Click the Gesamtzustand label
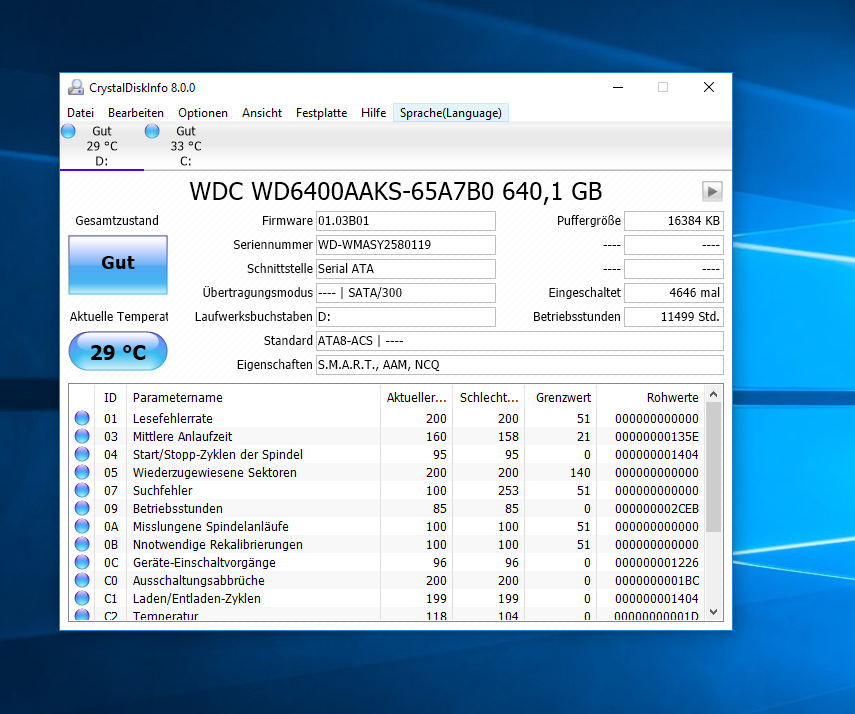The image size is (855, 714). [x=117, y=221]
